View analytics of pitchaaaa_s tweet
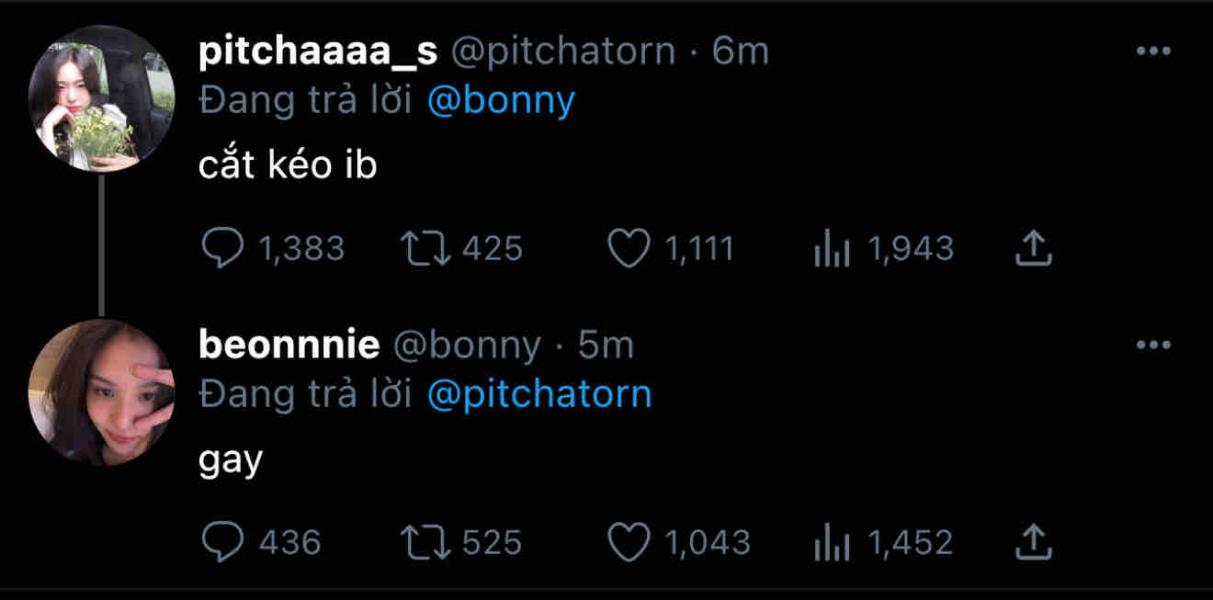Screen dimensions: 1213x600 (x=831, y=249)
